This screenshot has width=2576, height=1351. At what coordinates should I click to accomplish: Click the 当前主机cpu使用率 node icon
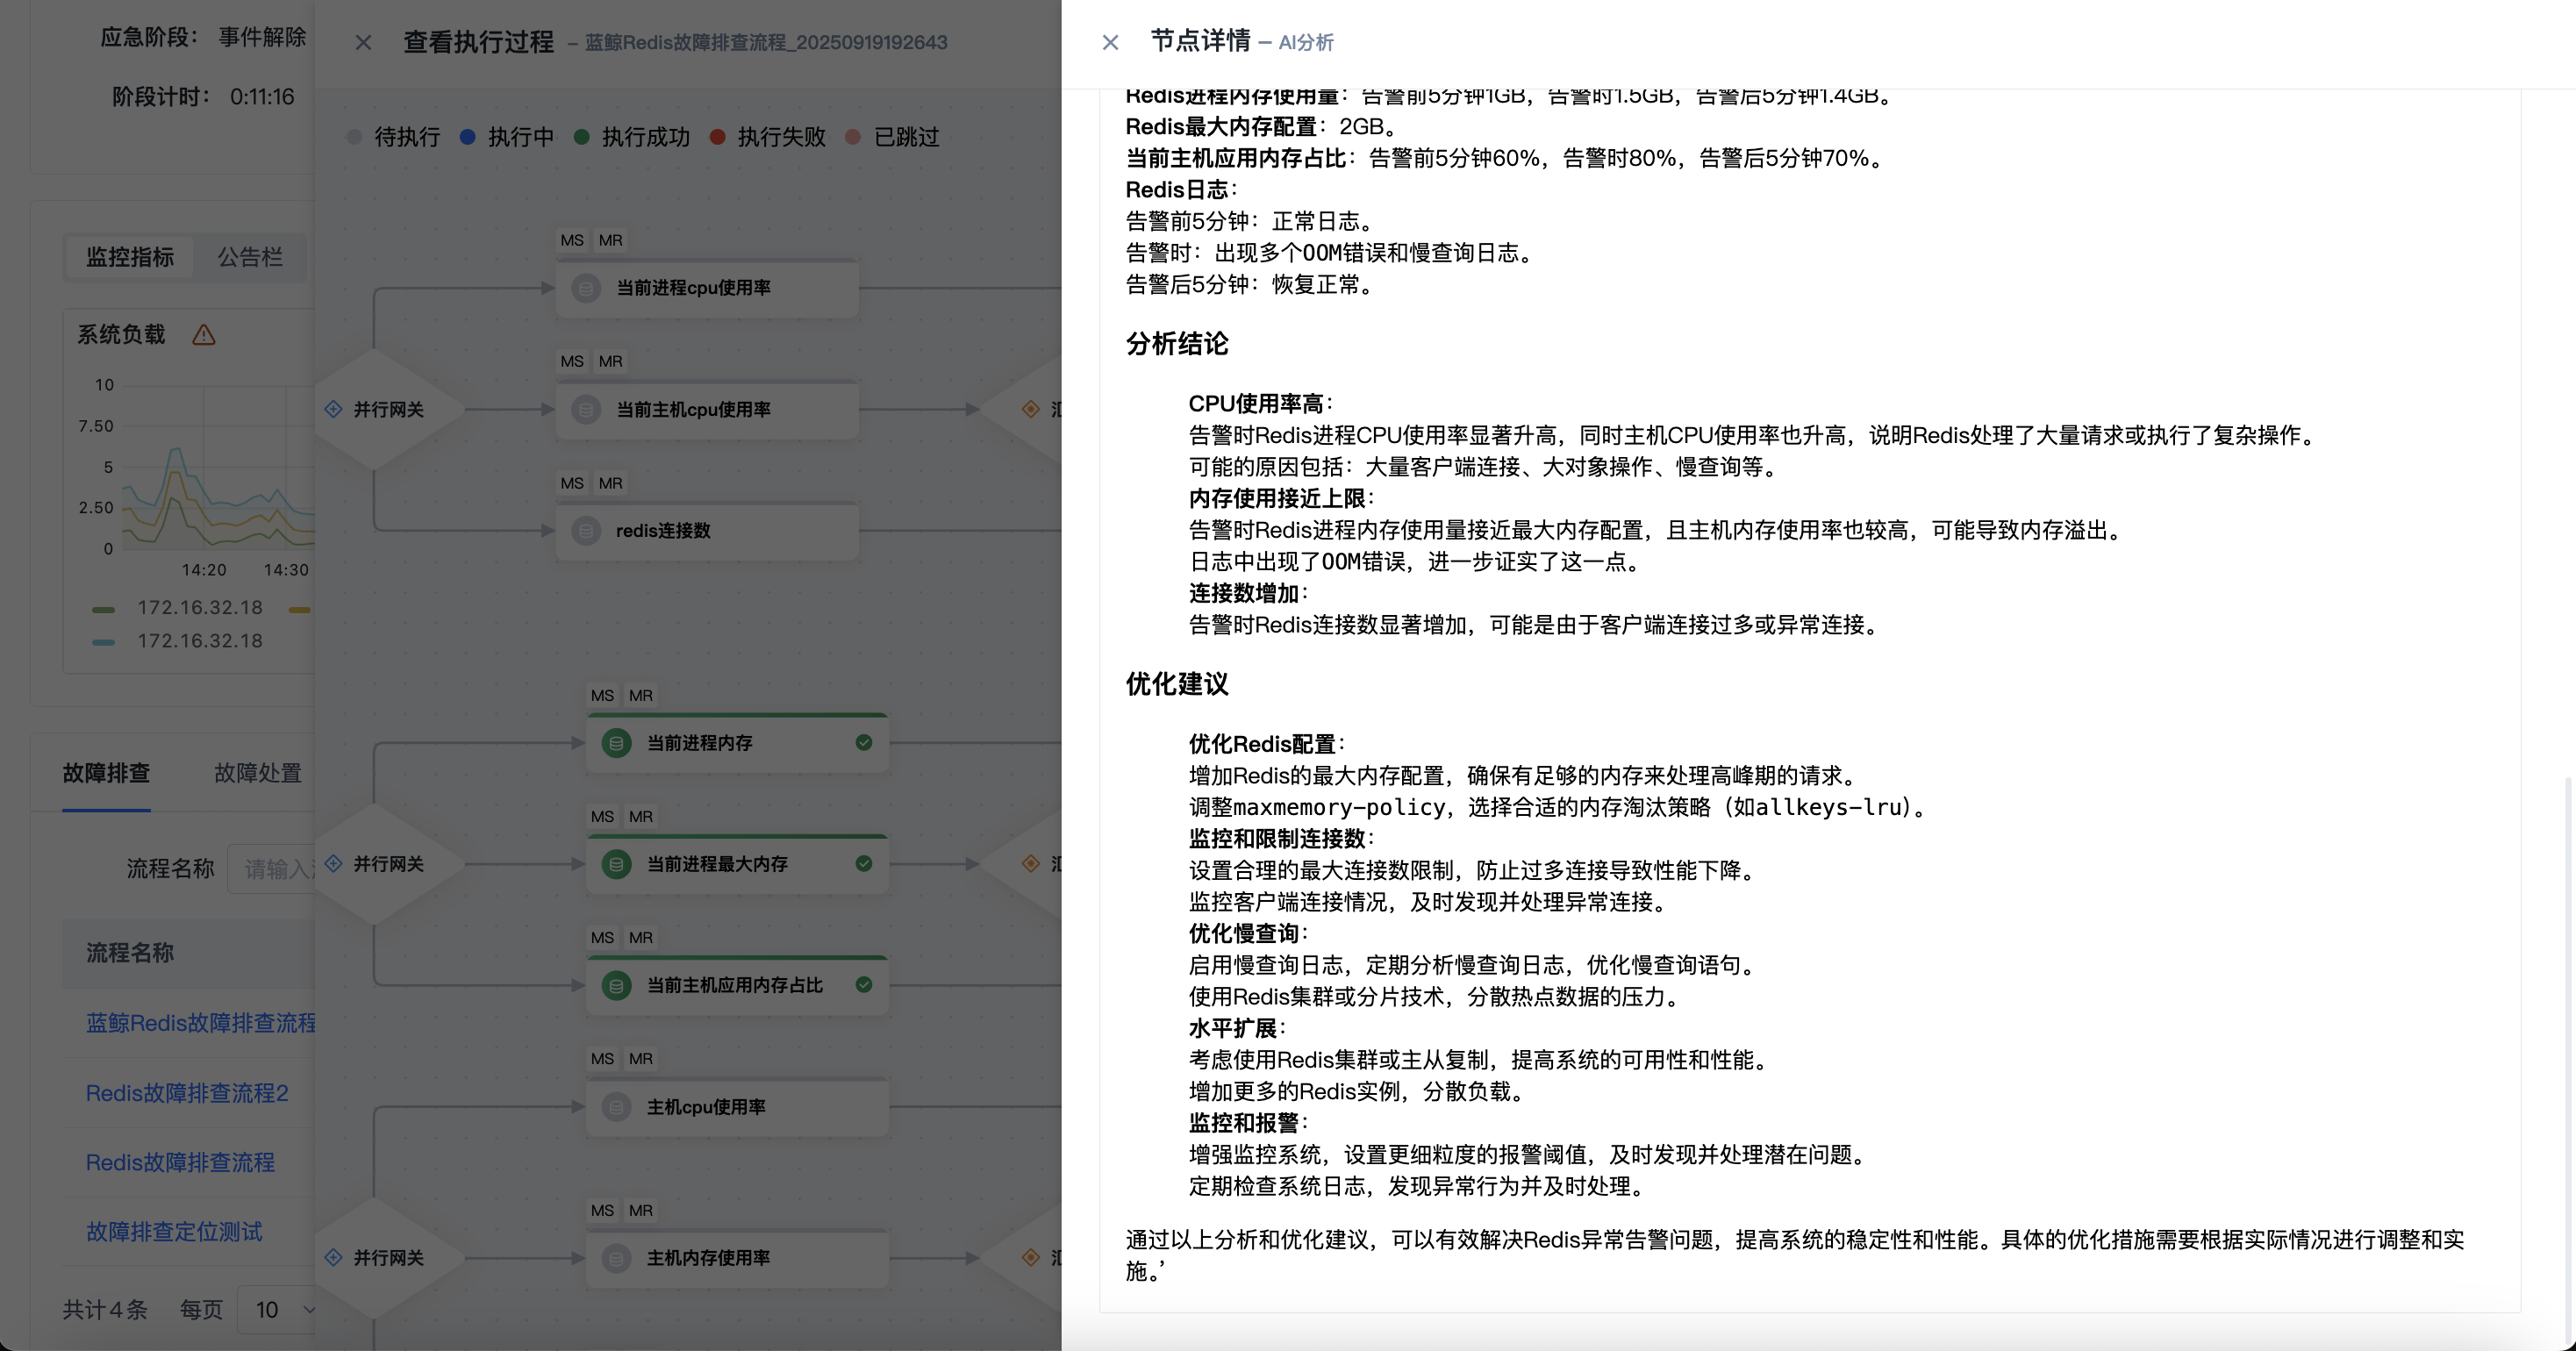click(586, 409)
